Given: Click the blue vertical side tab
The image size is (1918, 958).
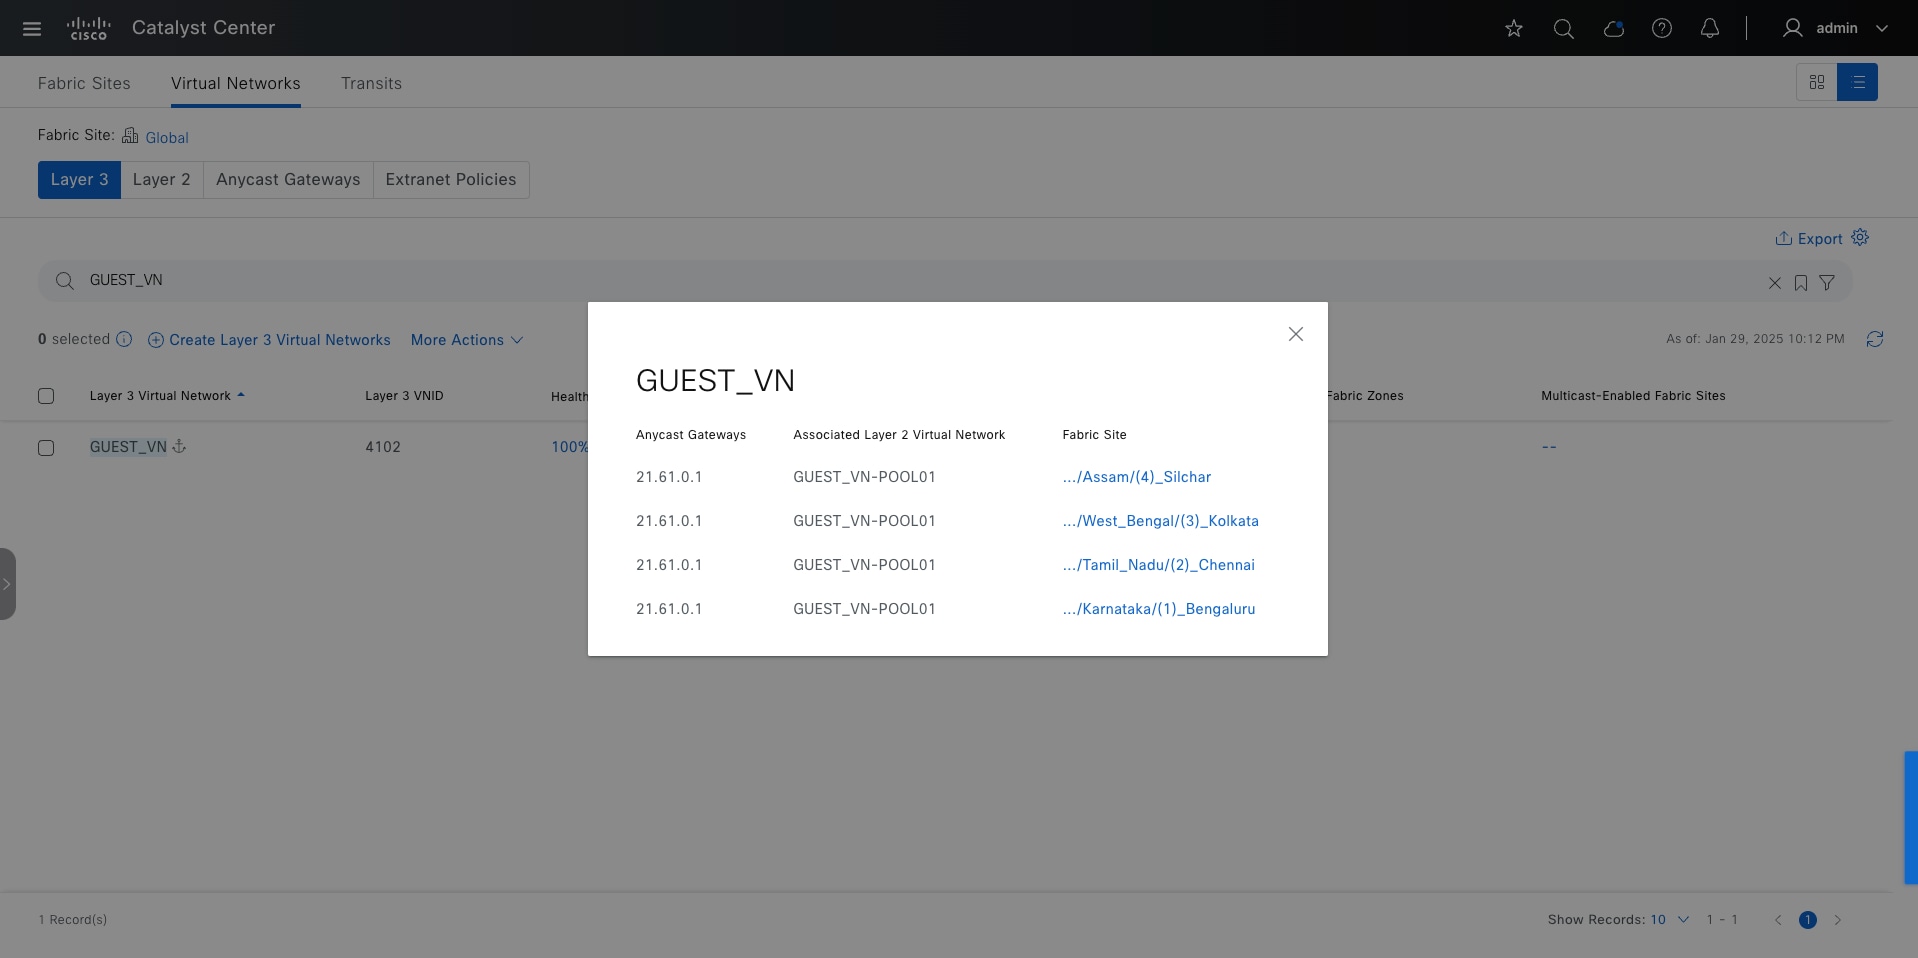Looking at the screenshot, I should tap(1911, 817).
